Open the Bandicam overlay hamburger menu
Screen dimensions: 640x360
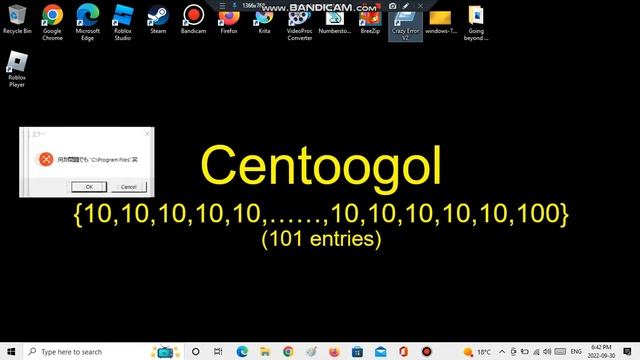(222, 6)
